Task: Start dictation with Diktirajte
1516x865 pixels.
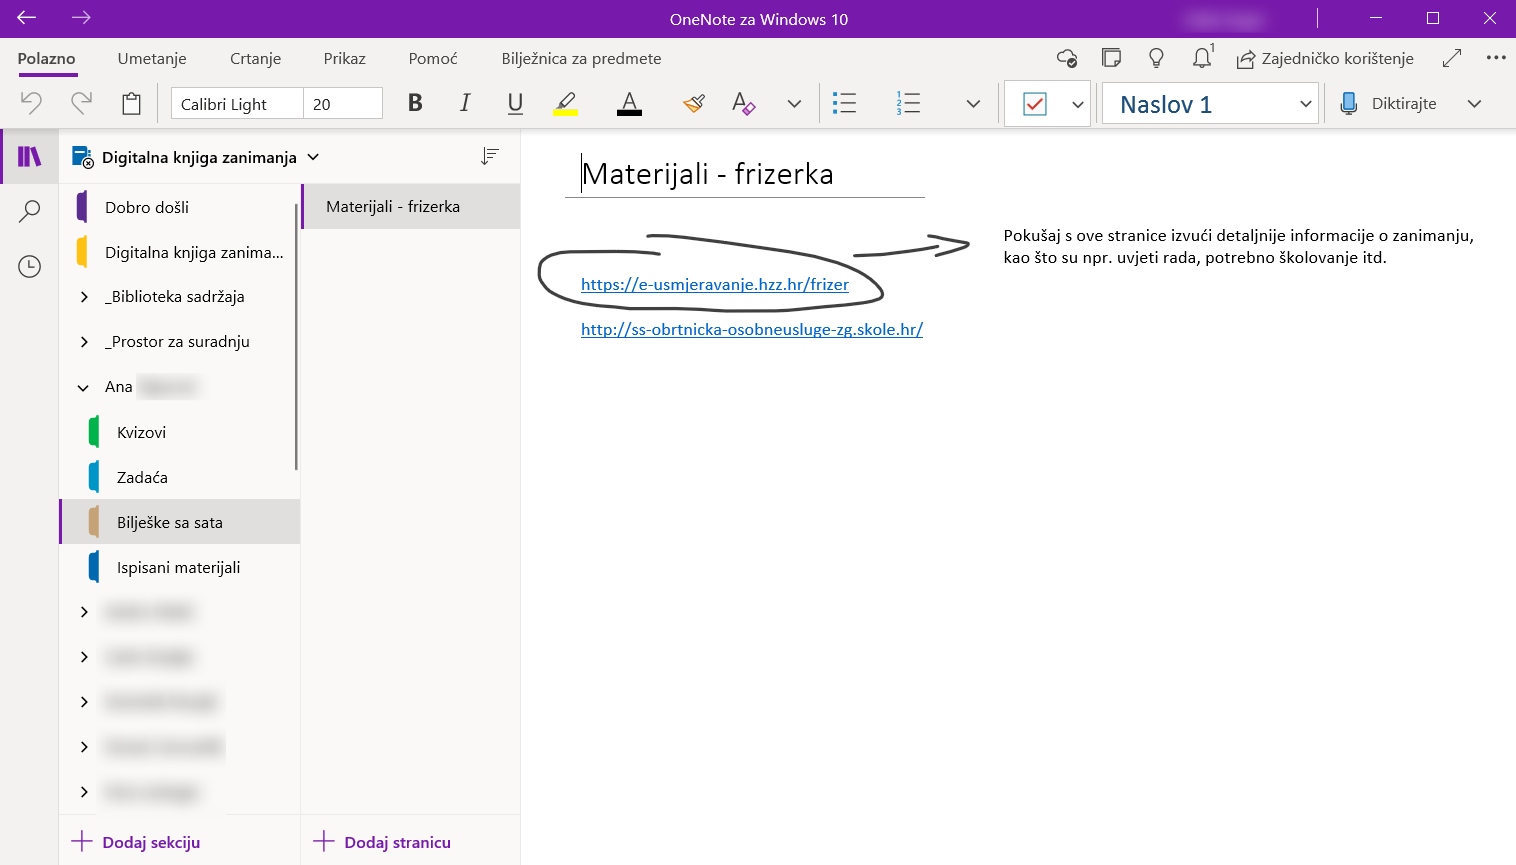Action: tap(1388, 104)
